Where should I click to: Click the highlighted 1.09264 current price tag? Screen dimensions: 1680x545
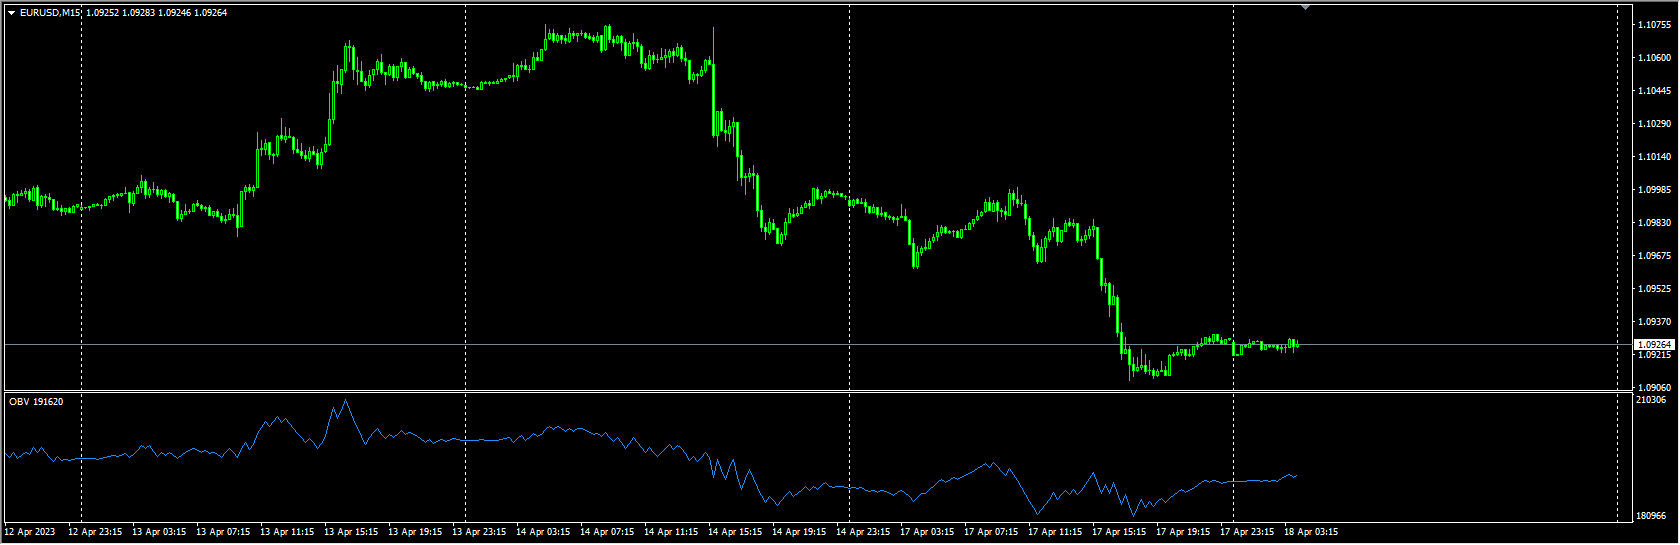tap(1654, 344)
